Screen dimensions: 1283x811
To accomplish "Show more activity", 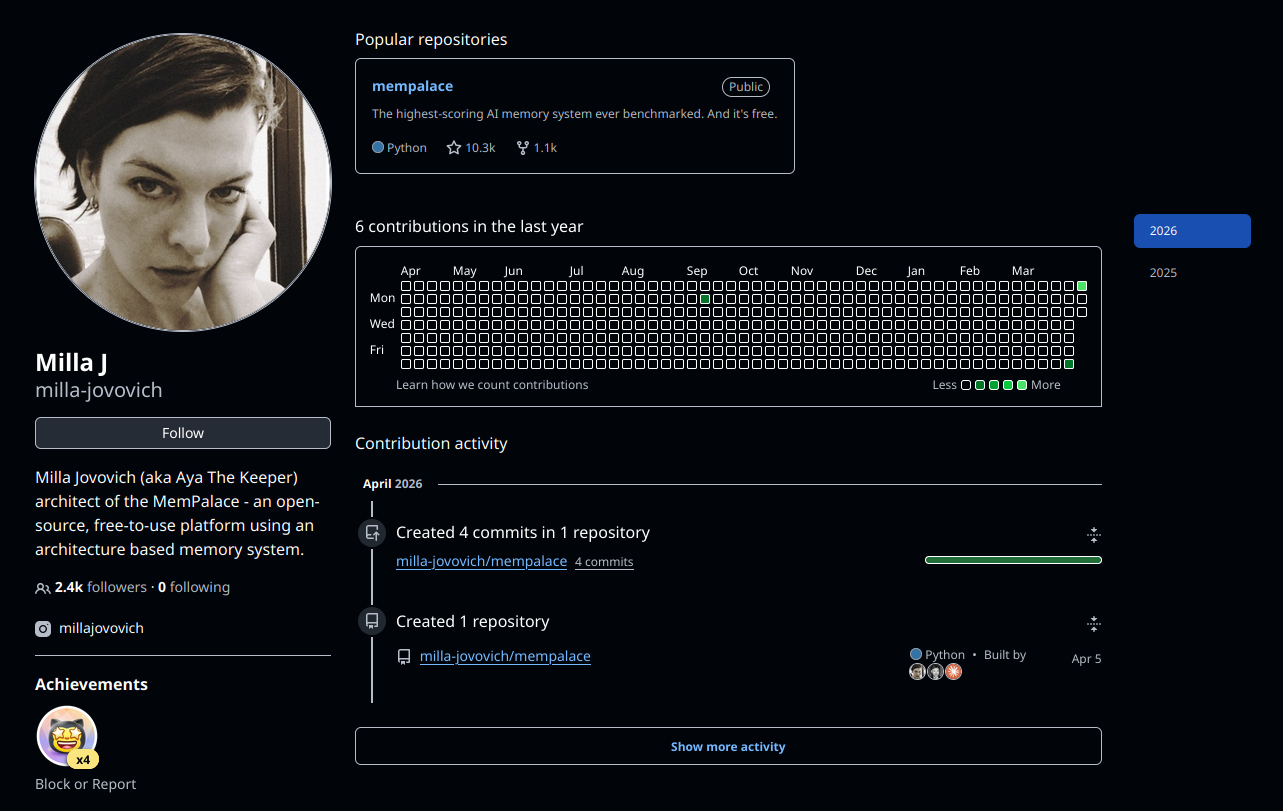I will [x=728, y=746].
